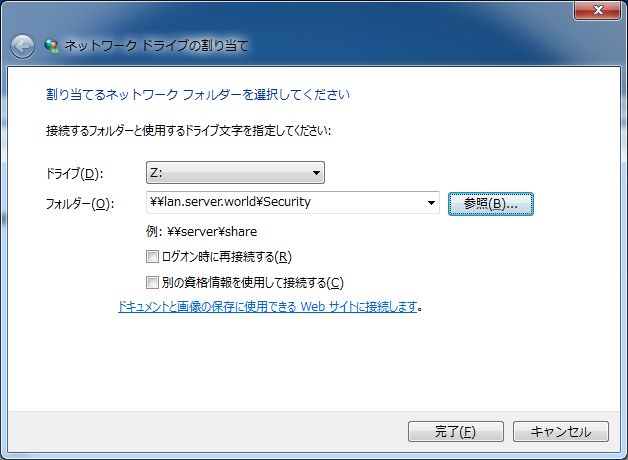Screen dimensions: 628x460
Task: Click the blue heading about selecting folder
Action: [198, 95]
